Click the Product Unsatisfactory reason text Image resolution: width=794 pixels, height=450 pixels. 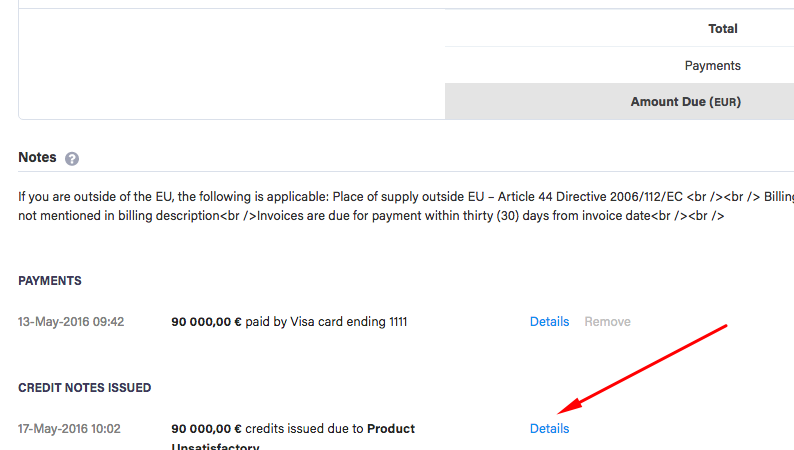pos(293,437)
